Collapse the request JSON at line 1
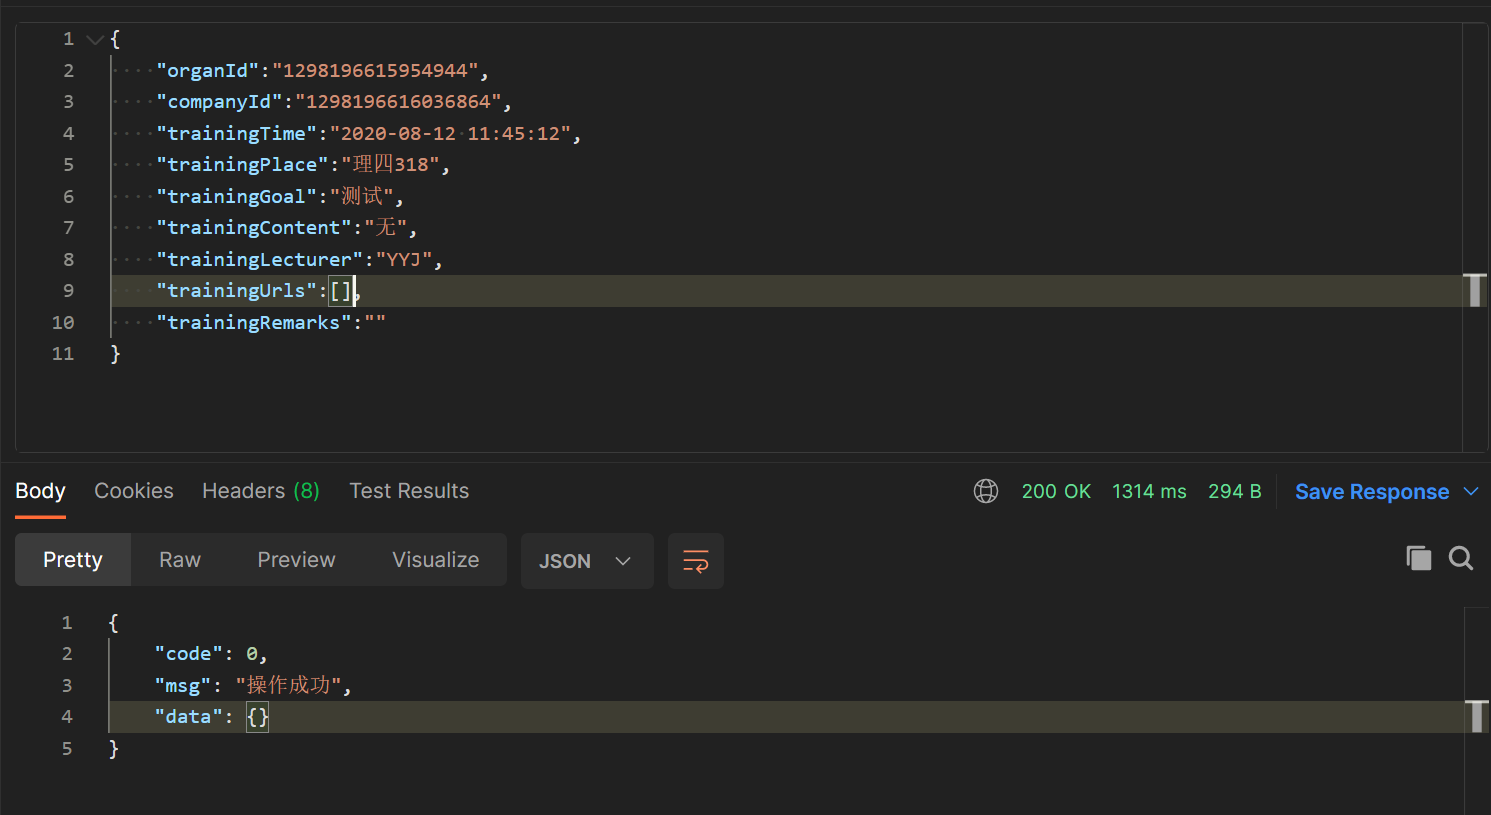1491x815 pixels. pos(95,40)
